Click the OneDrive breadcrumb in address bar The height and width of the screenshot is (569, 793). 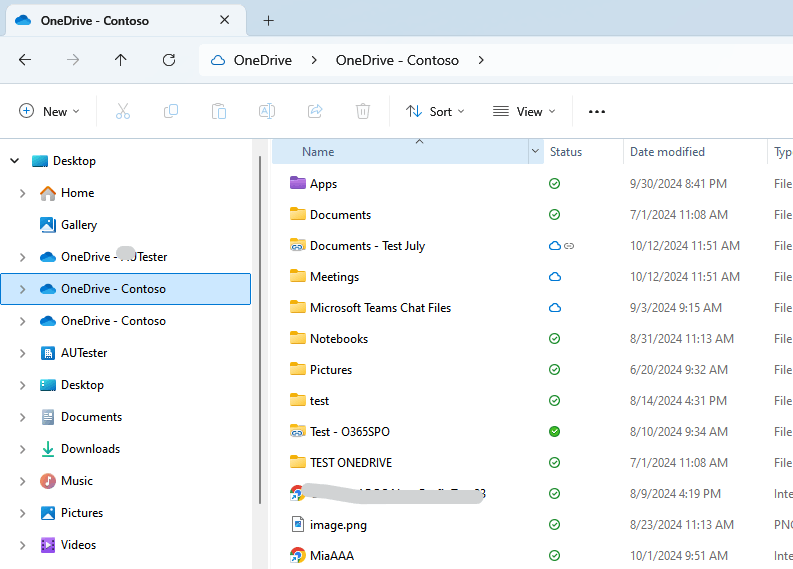pyautogui.click(x=262, y=60)
